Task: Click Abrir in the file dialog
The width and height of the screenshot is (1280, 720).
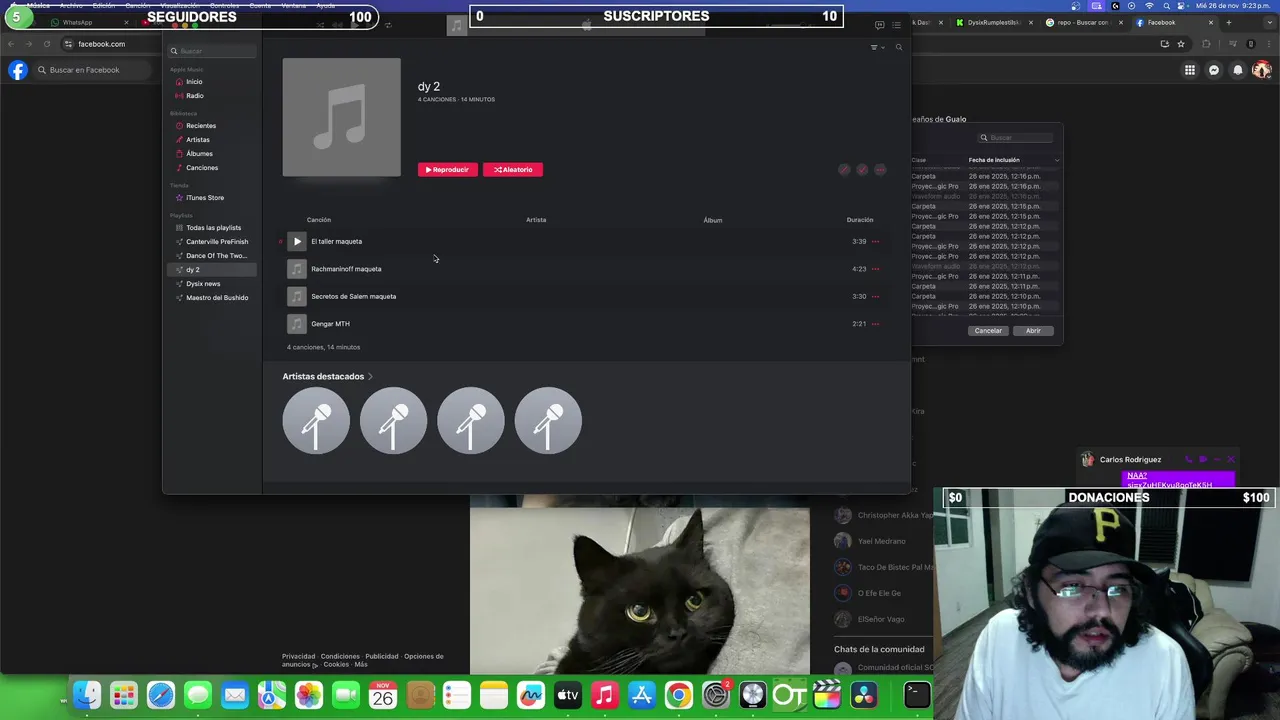Action: tap(1033, 331)
